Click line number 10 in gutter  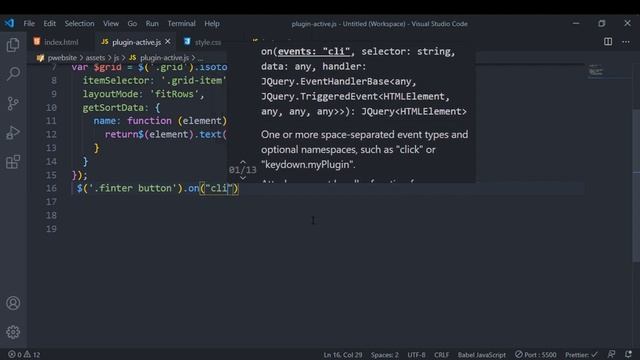[51, 108]
